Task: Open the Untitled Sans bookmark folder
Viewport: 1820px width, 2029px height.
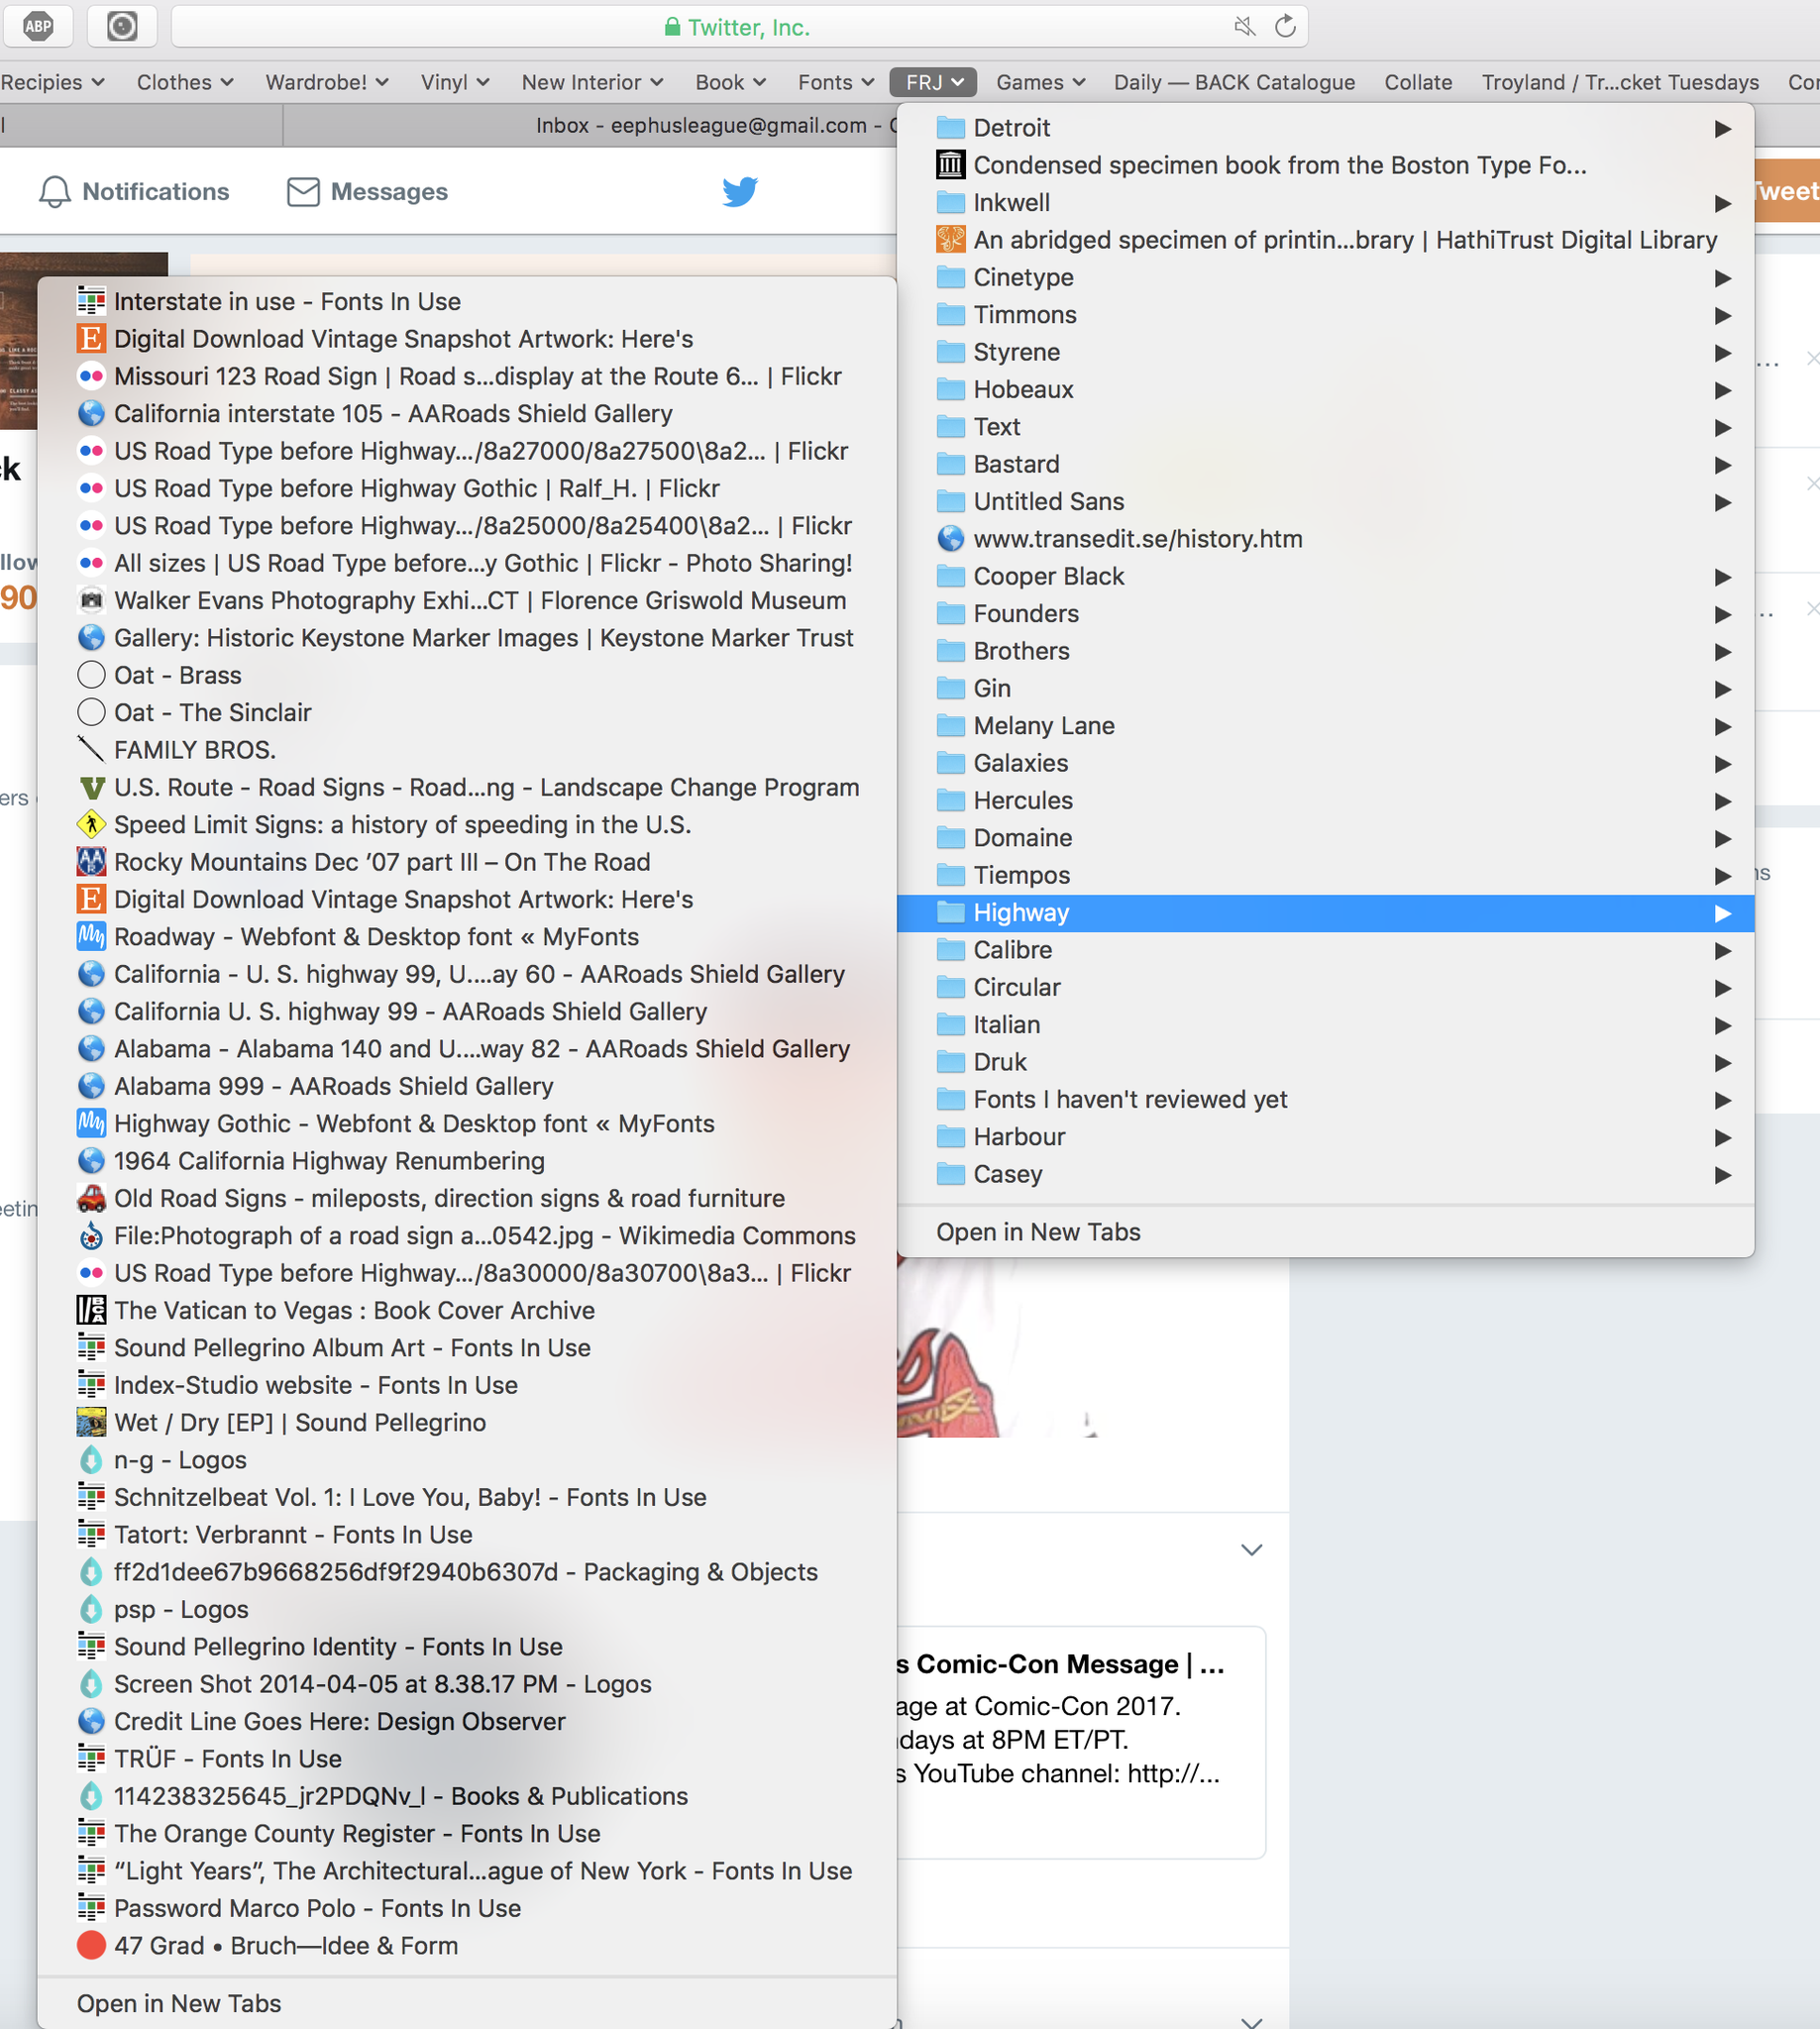Action: tap(1325, 502)
